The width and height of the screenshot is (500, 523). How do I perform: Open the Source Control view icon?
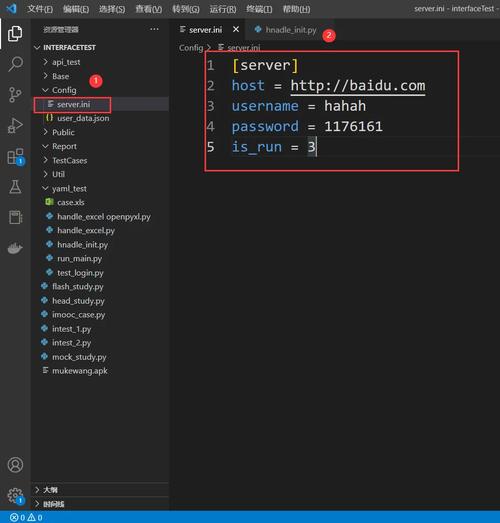click(15, 95)
